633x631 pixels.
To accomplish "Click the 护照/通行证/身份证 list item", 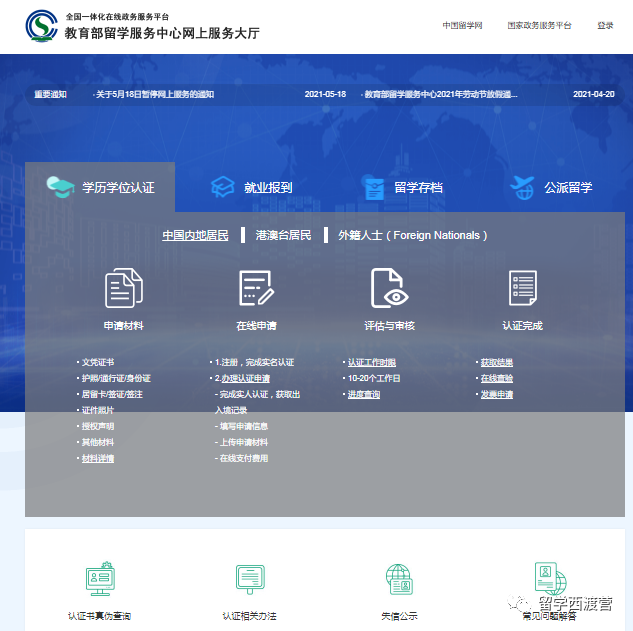I will pyautogui.click(x=116, y=378).
